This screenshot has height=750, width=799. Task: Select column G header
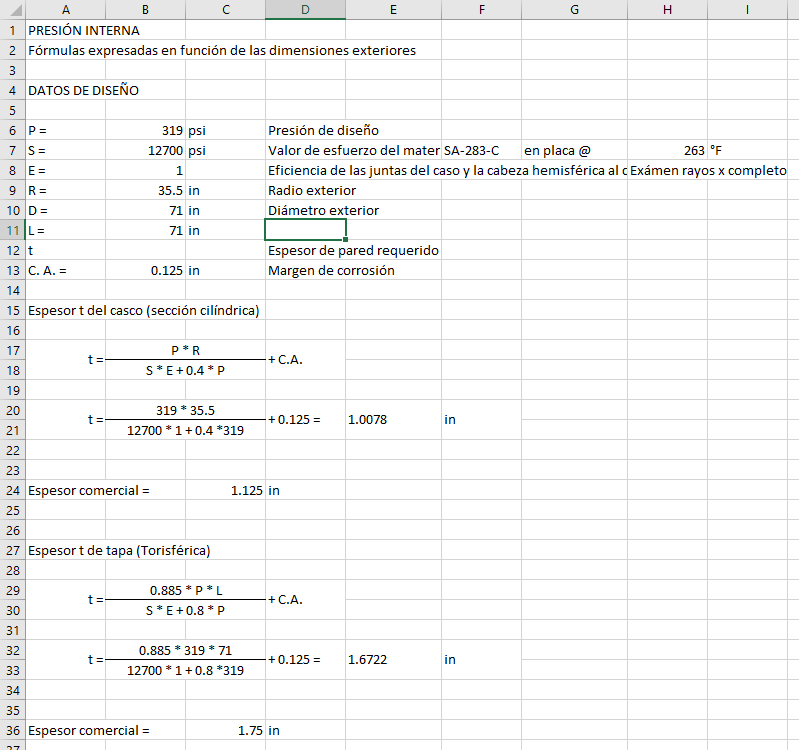click(574, 10)
